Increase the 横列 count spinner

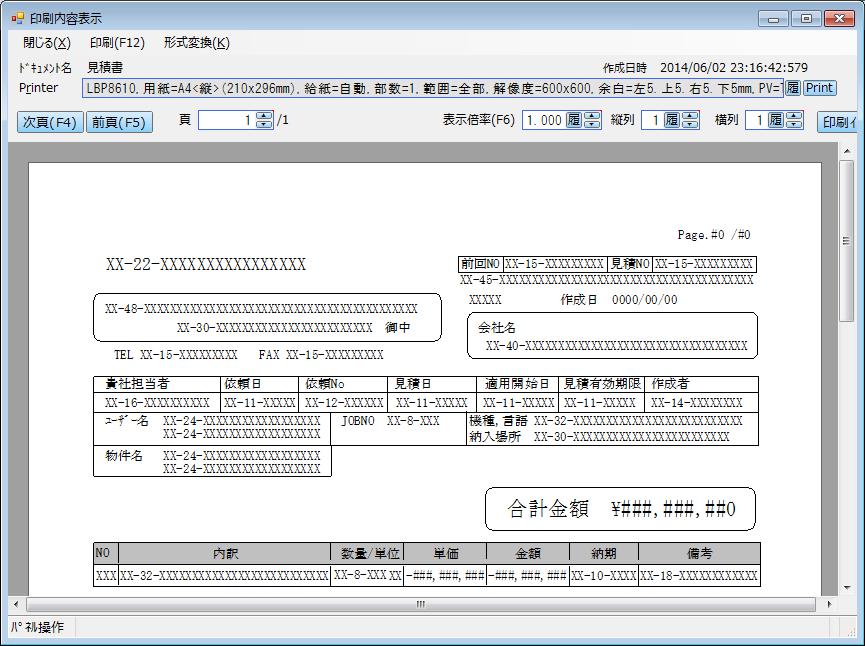(x=794, y=116)
